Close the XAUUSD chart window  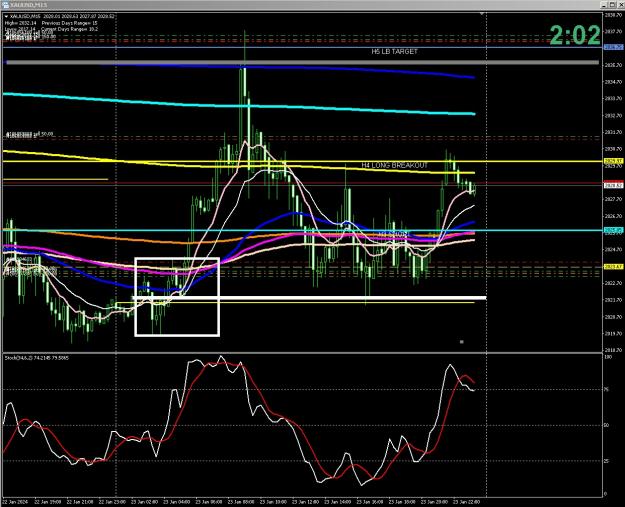tap(621, 5)
